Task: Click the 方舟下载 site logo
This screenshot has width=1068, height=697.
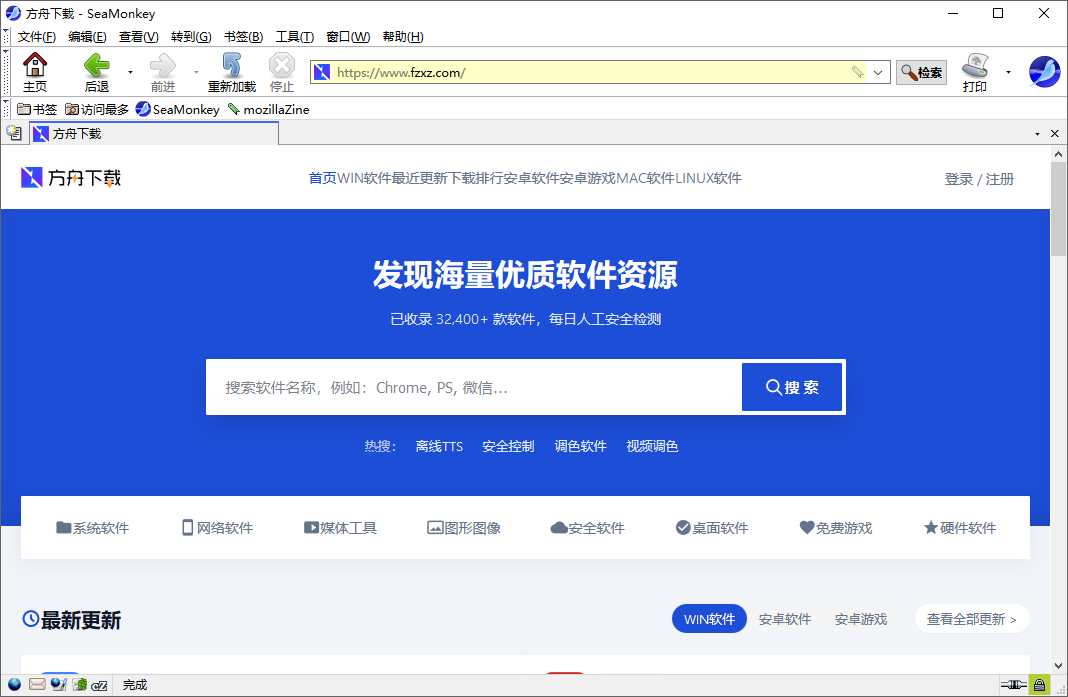Action: [71, 178]
